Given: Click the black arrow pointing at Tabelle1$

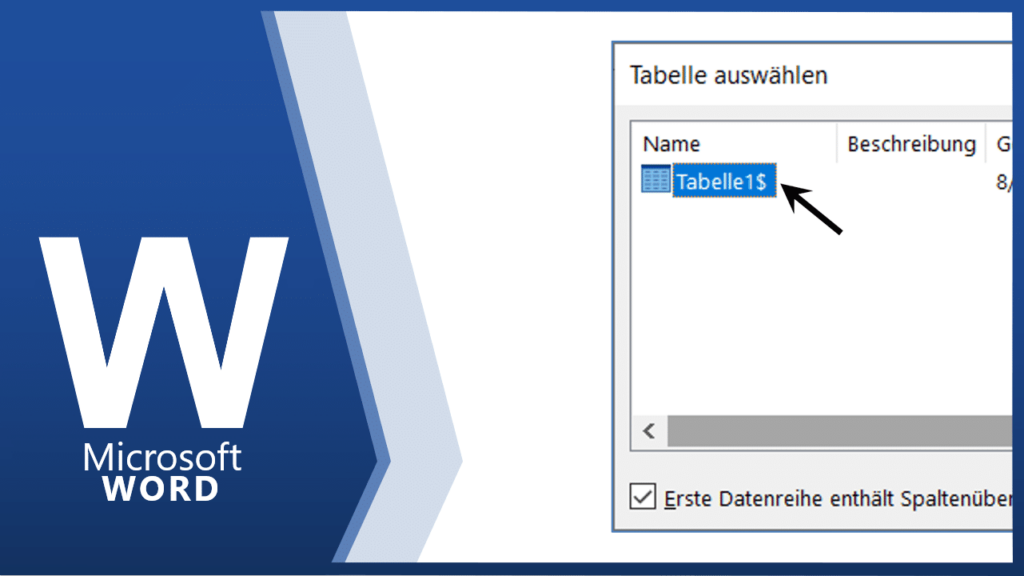Looking at the screenshot, I should point(811,208).
